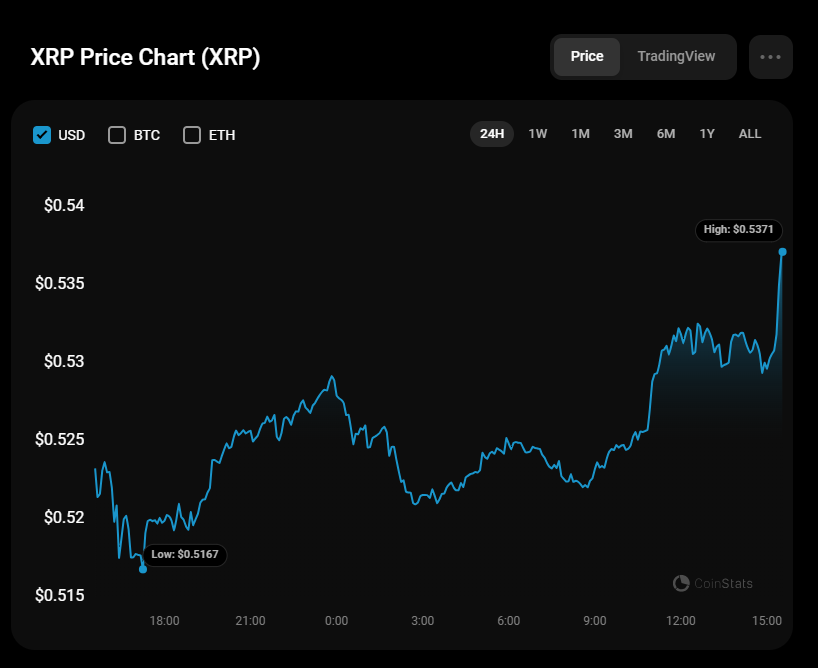
Task: Open the three-dots more options menu
Action: pyautogui.click(x=770, y=57)
